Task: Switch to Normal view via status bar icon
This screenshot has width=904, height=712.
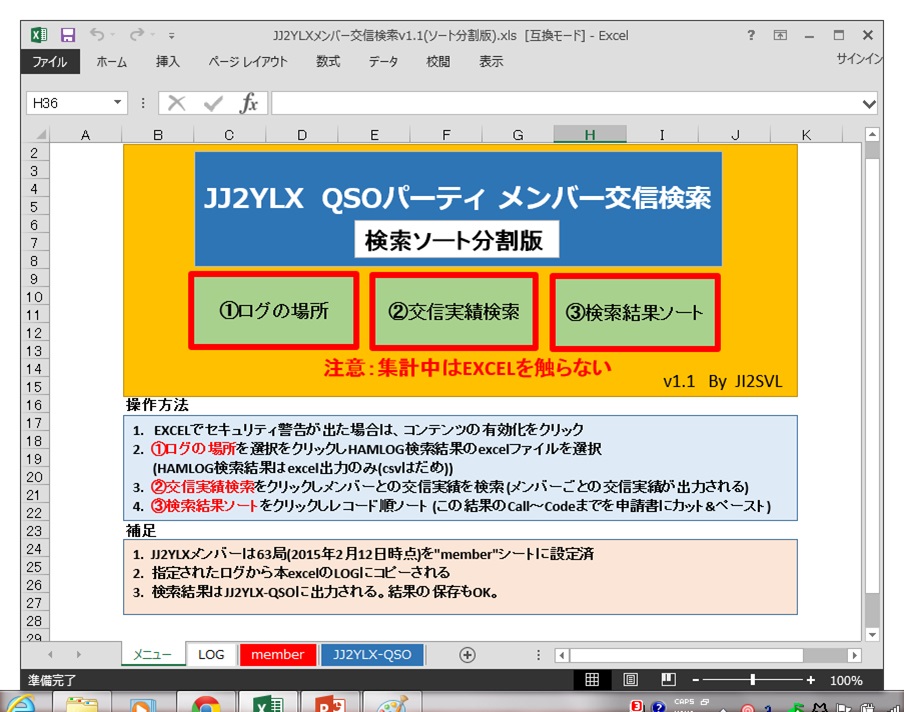Action: [593, 680]
